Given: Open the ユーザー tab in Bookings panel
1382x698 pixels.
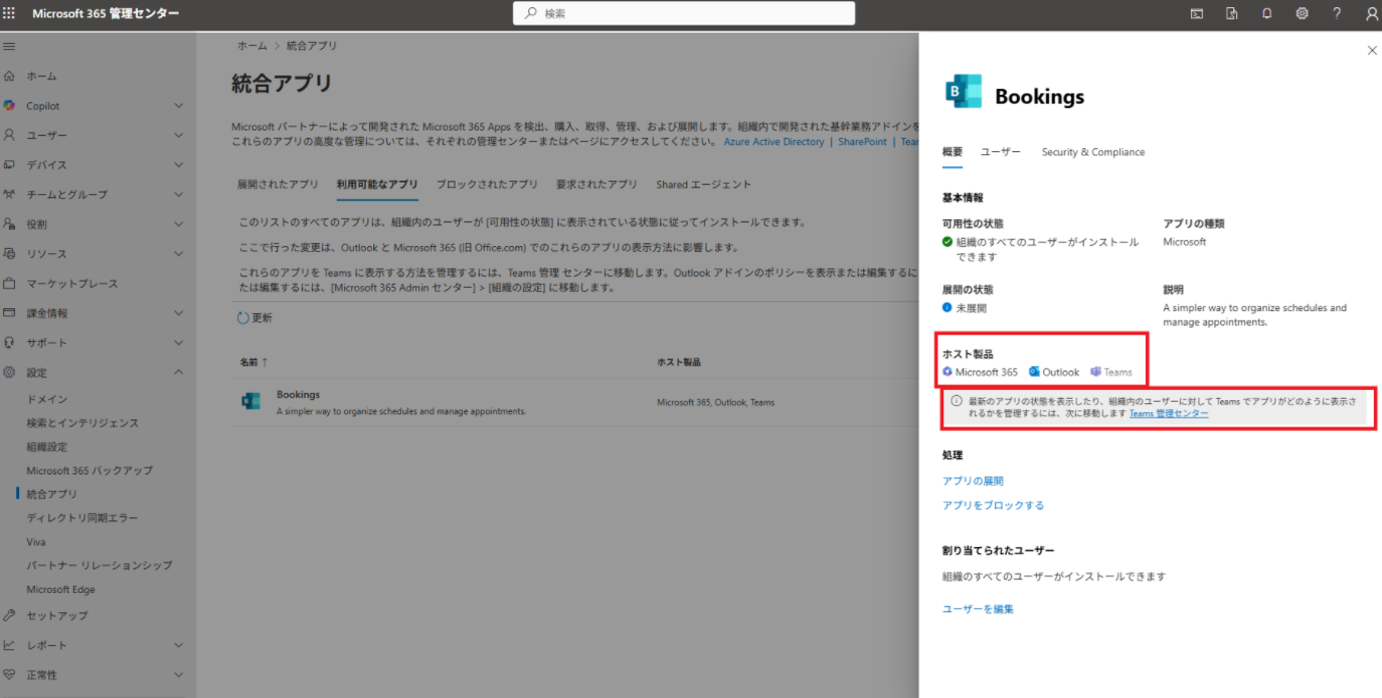Looking at the screenshot, I should [x=1001, y=152].
